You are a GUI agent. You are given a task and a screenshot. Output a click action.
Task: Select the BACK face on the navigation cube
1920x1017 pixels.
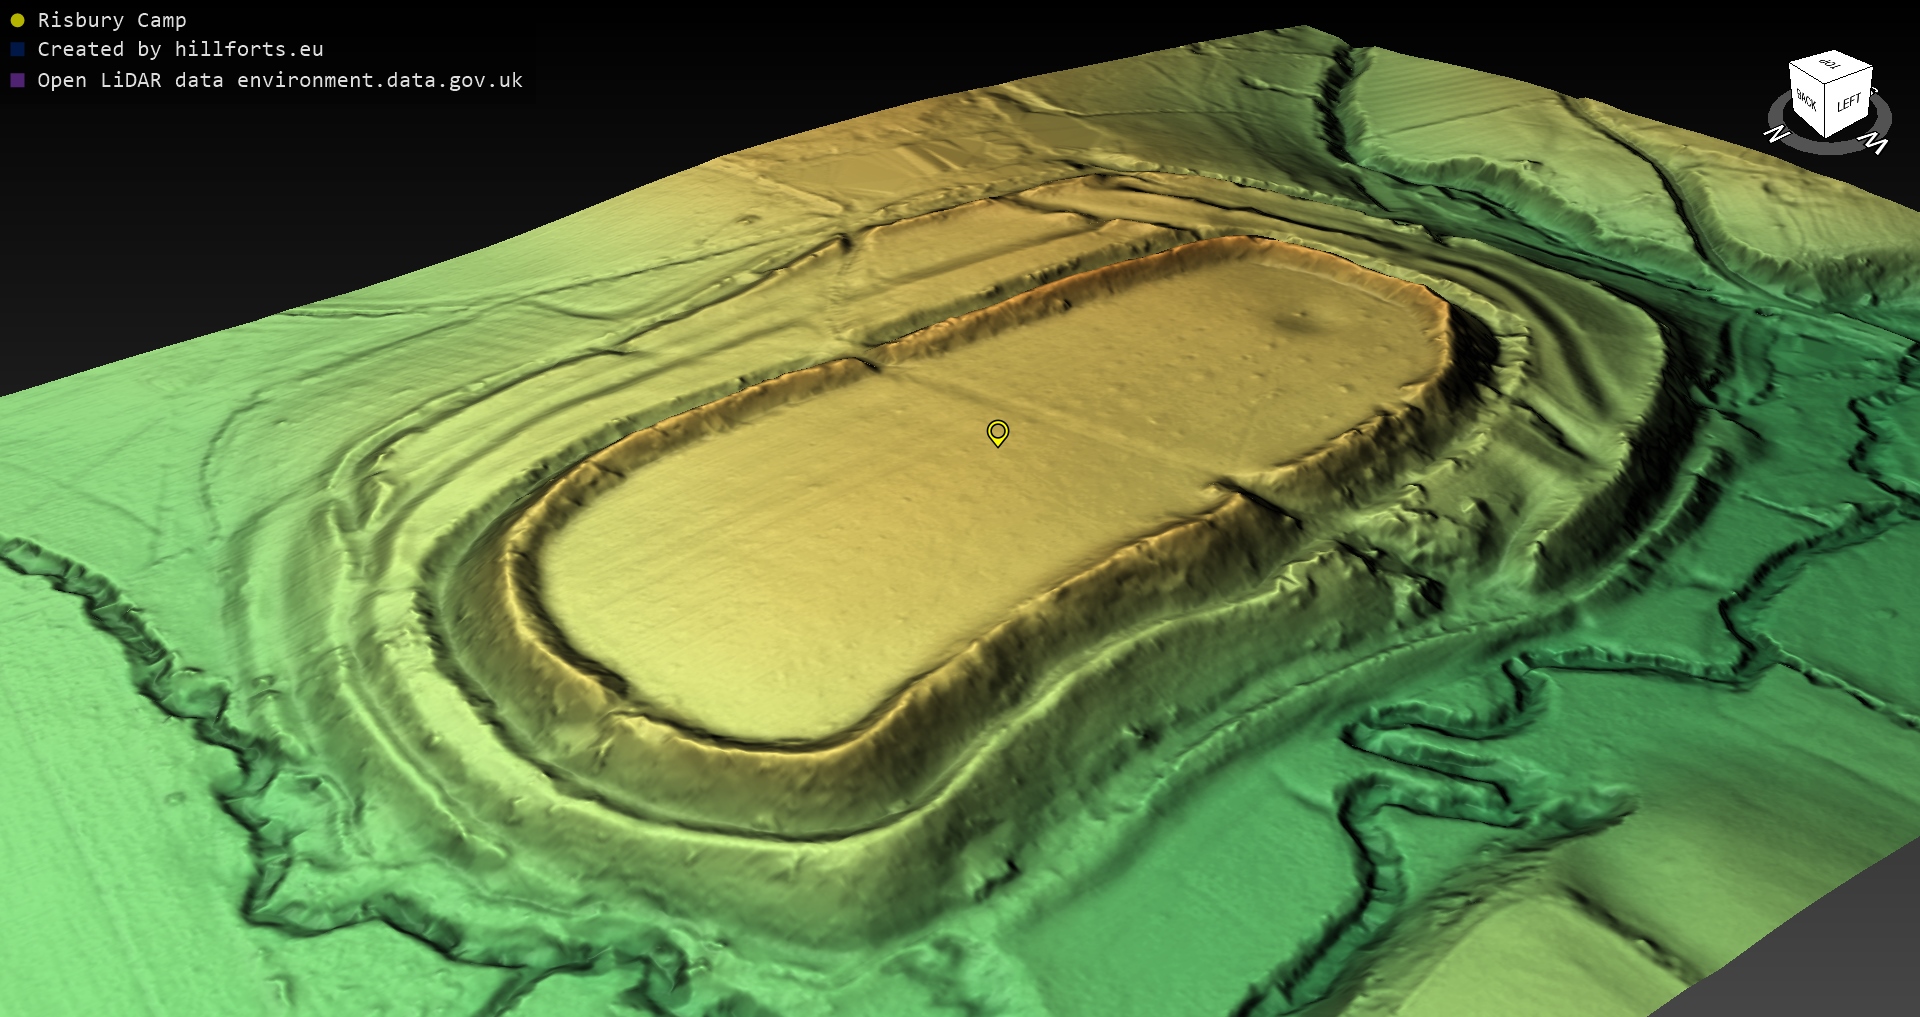coord(1807,101)
